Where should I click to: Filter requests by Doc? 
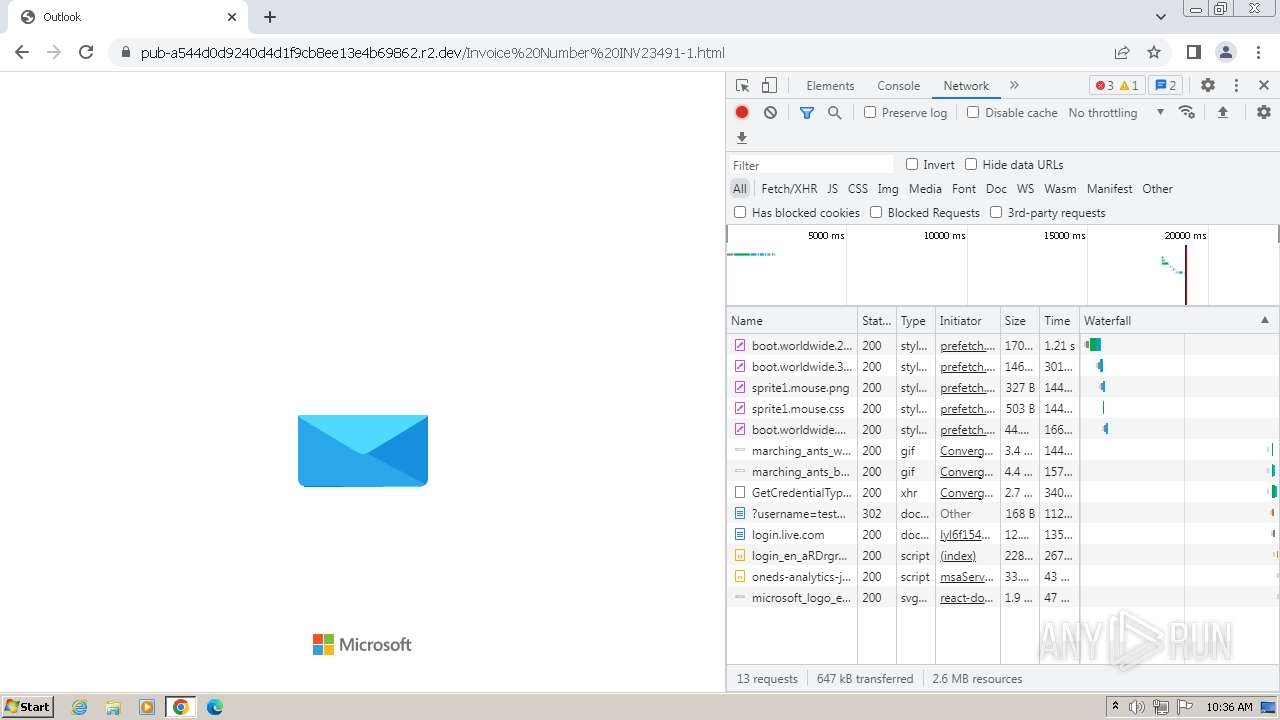click(996, 188)
